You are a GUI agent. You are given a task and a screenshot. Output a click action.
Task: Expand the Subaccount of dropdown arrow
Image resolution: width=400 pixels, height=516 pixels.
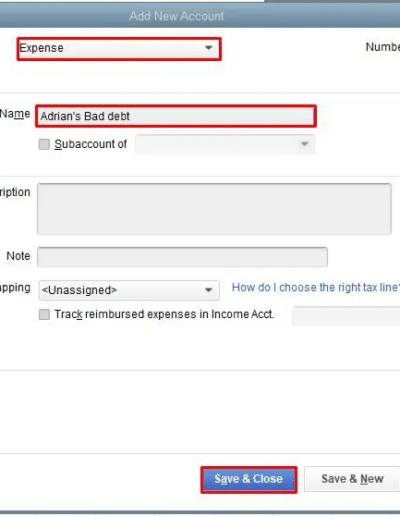pyautogui.click(x=304, y=144)
